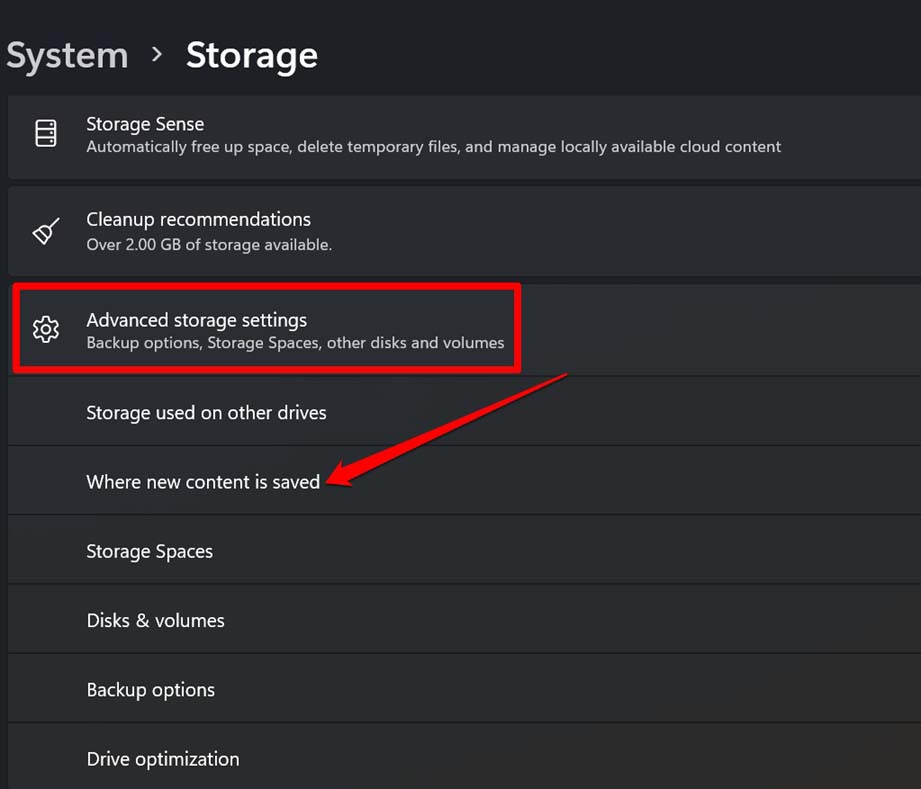Open the Storage Spaces entry
Viewport: 921px width, 789px height.
(149, 551)
